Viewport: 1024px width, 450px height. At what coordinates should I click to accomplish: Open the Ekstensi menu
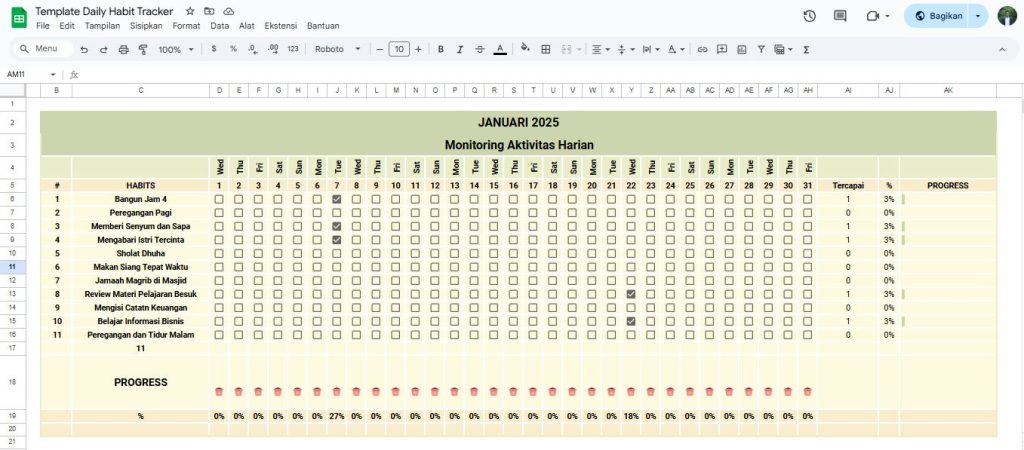pos(280,25)
